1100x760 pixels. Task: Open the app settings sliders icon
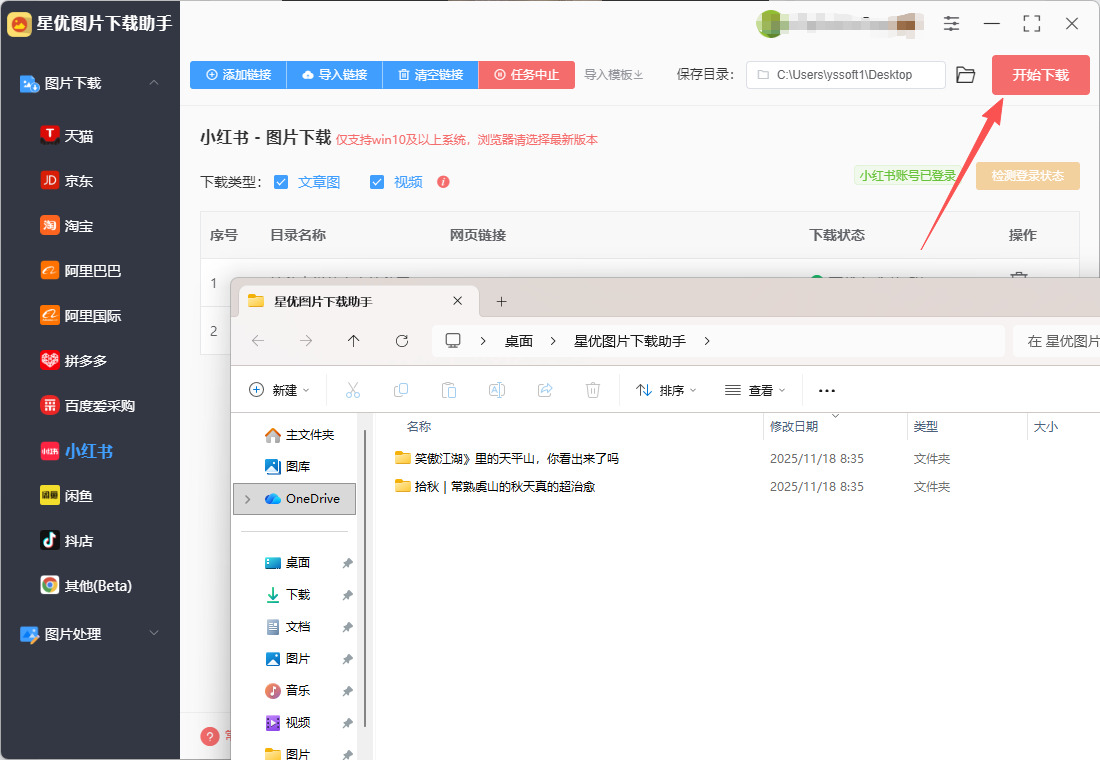951,23
